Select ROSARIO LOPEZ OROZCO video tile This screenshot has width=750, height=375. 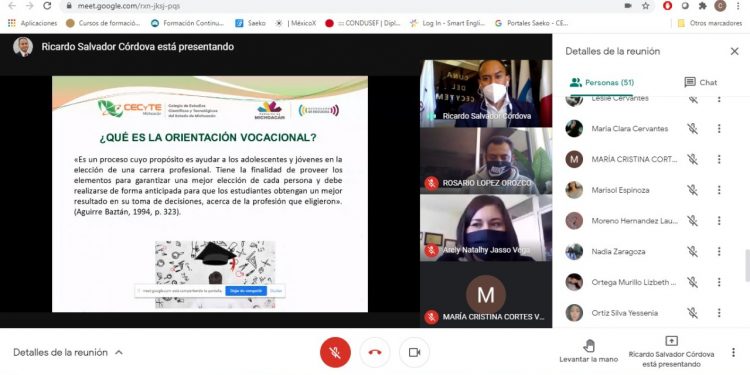point(485,161)
